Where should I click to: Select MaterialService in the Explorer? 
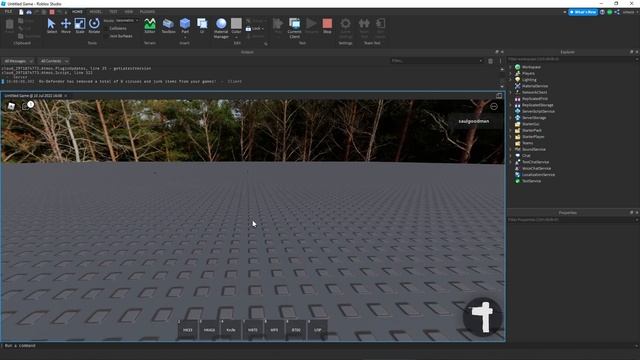(x=535, y=86)
